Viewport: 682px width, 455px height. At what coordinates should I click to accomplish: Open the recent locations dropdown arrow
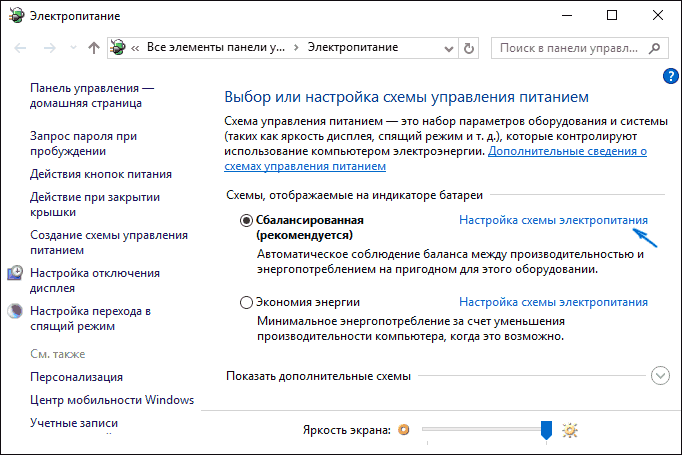[74, 47]
